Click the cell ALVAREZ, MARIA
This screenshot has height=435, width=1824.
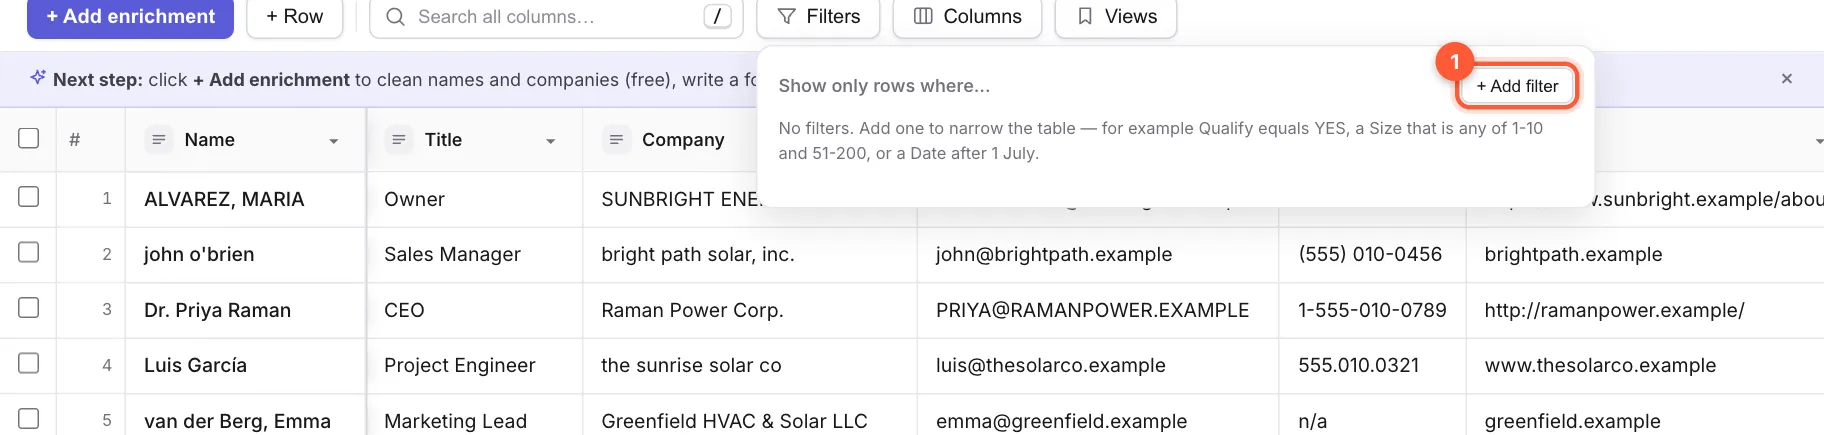[x=245, y=199]
